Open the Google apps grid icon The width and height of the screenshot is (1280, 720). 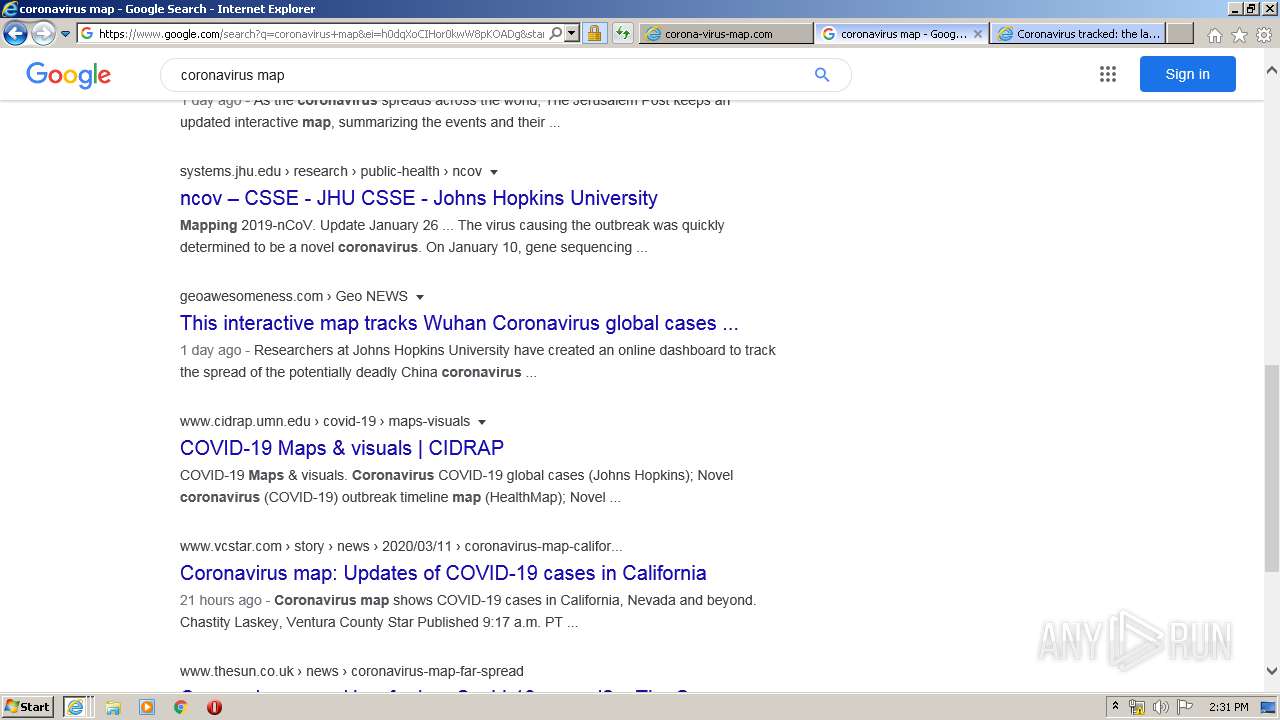tap(1108, 74)
